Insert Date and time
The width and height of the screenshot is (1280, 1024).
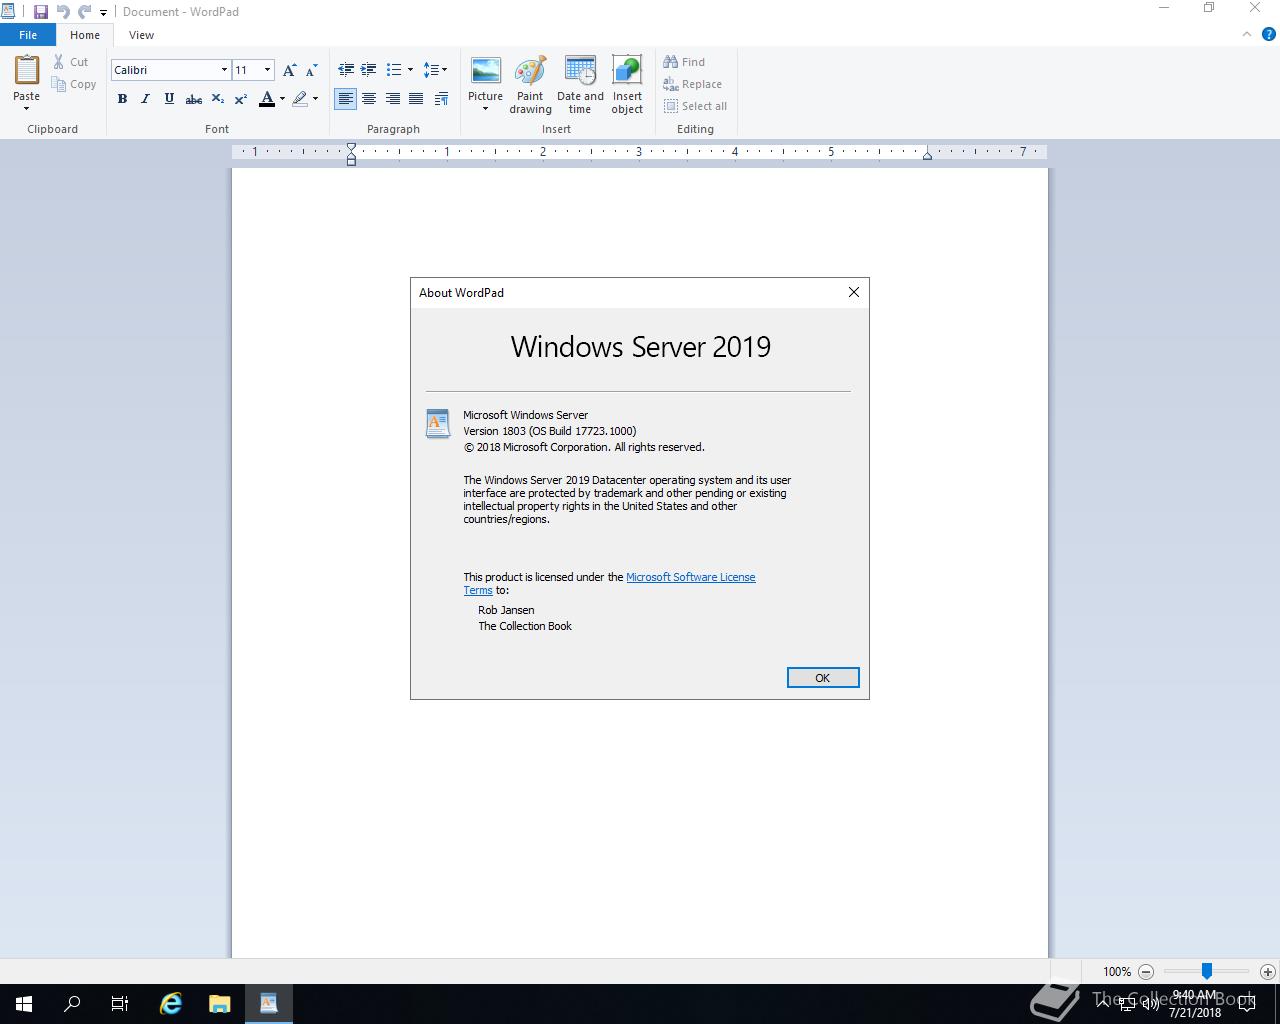580,85
